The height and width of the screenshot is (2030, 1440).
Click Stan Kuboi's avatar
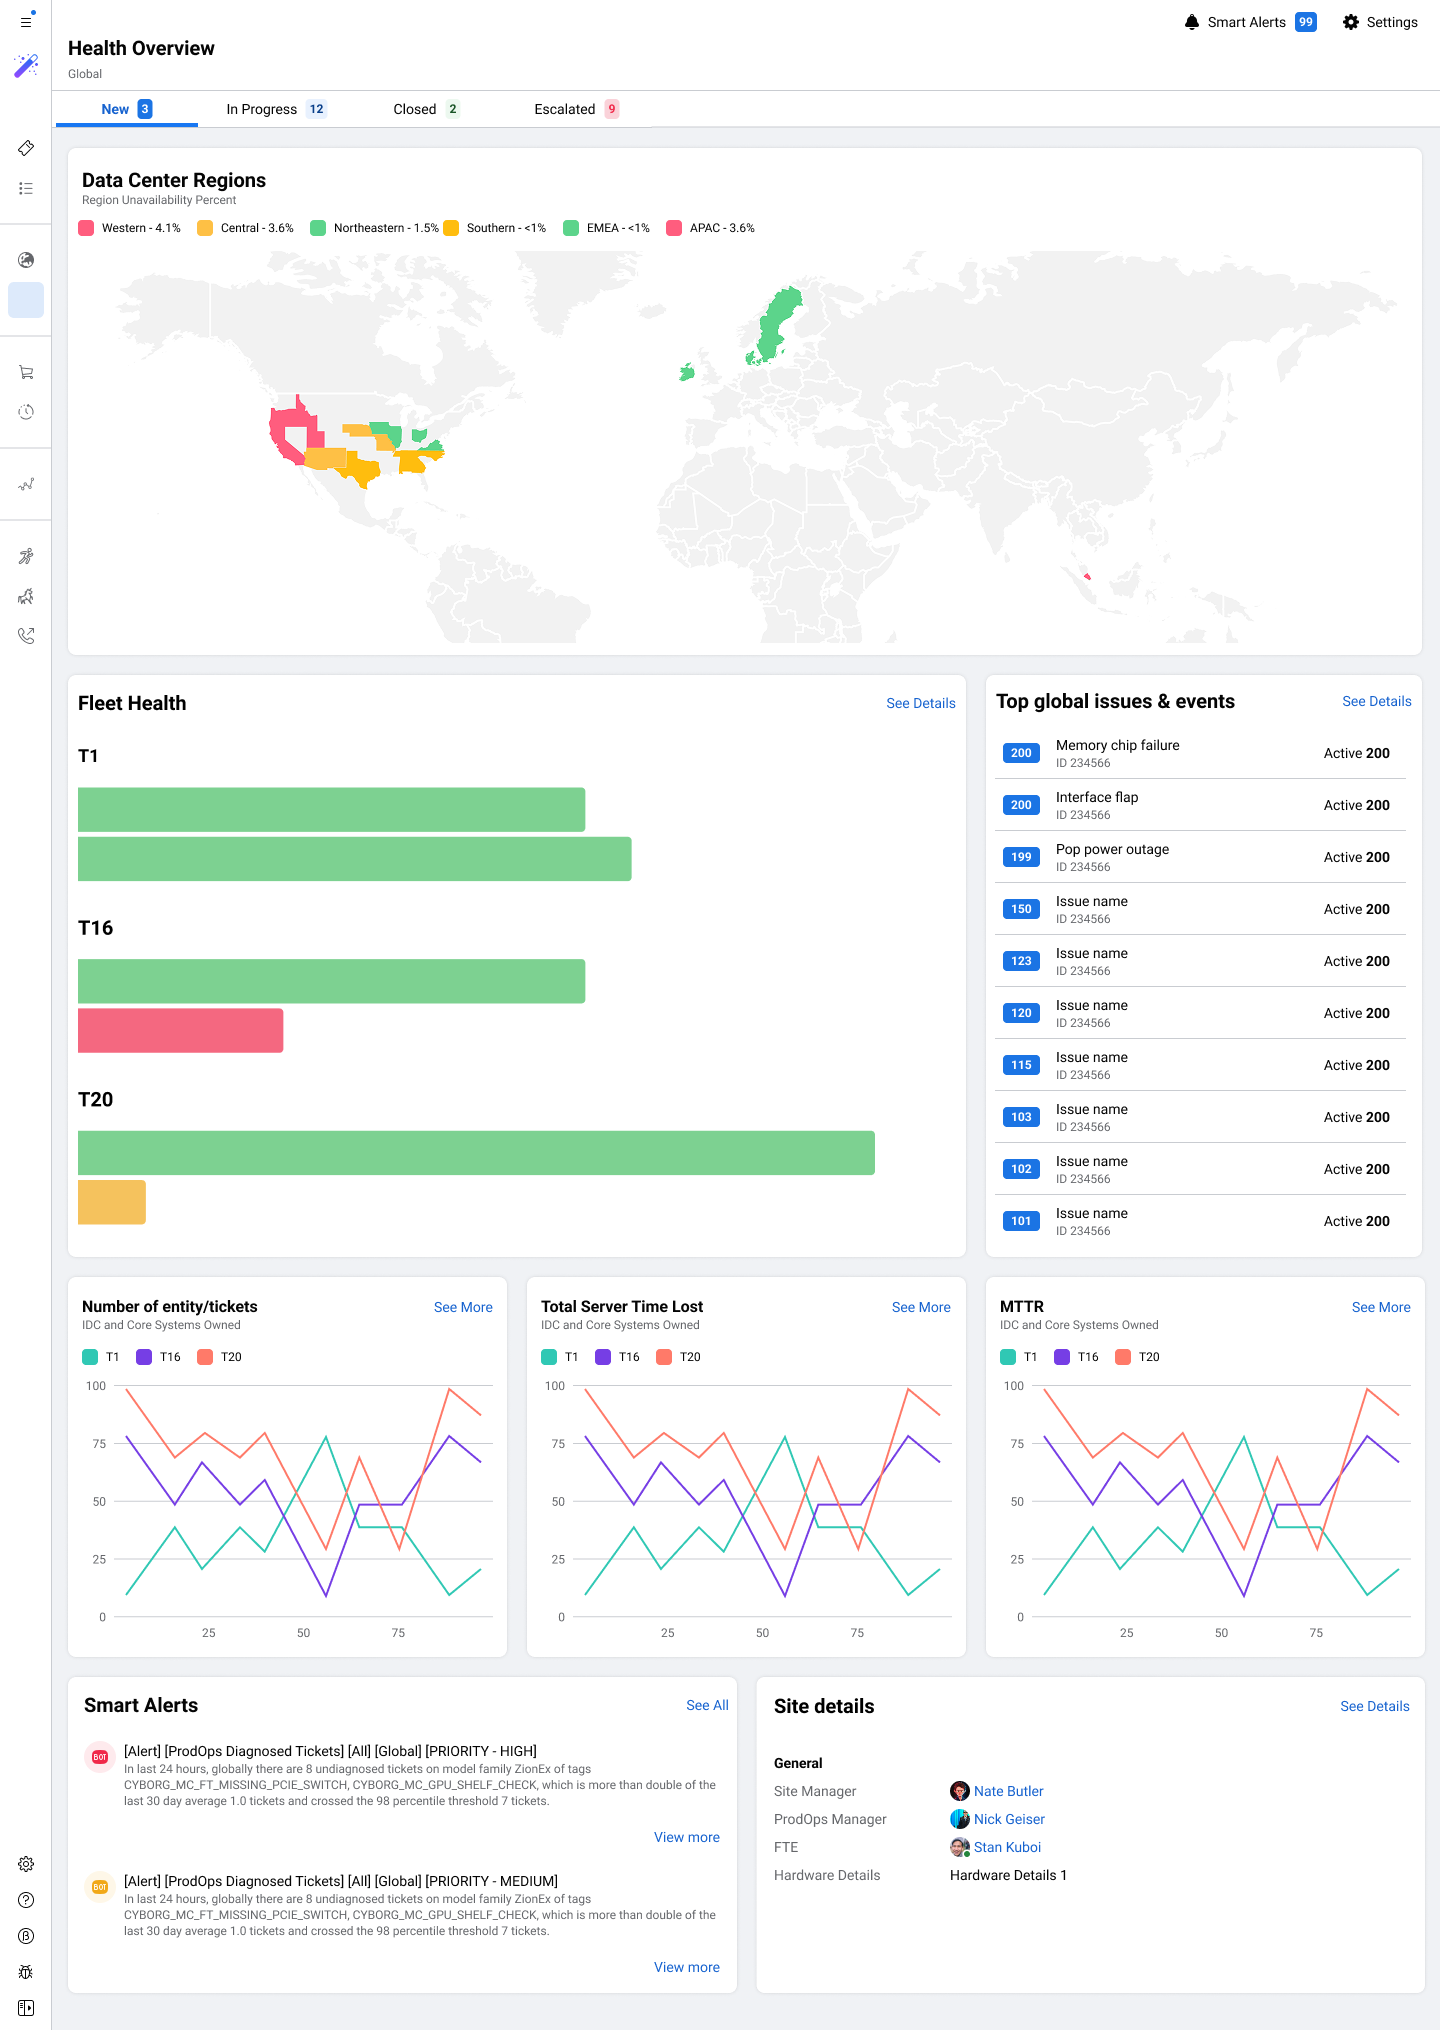959,1847
